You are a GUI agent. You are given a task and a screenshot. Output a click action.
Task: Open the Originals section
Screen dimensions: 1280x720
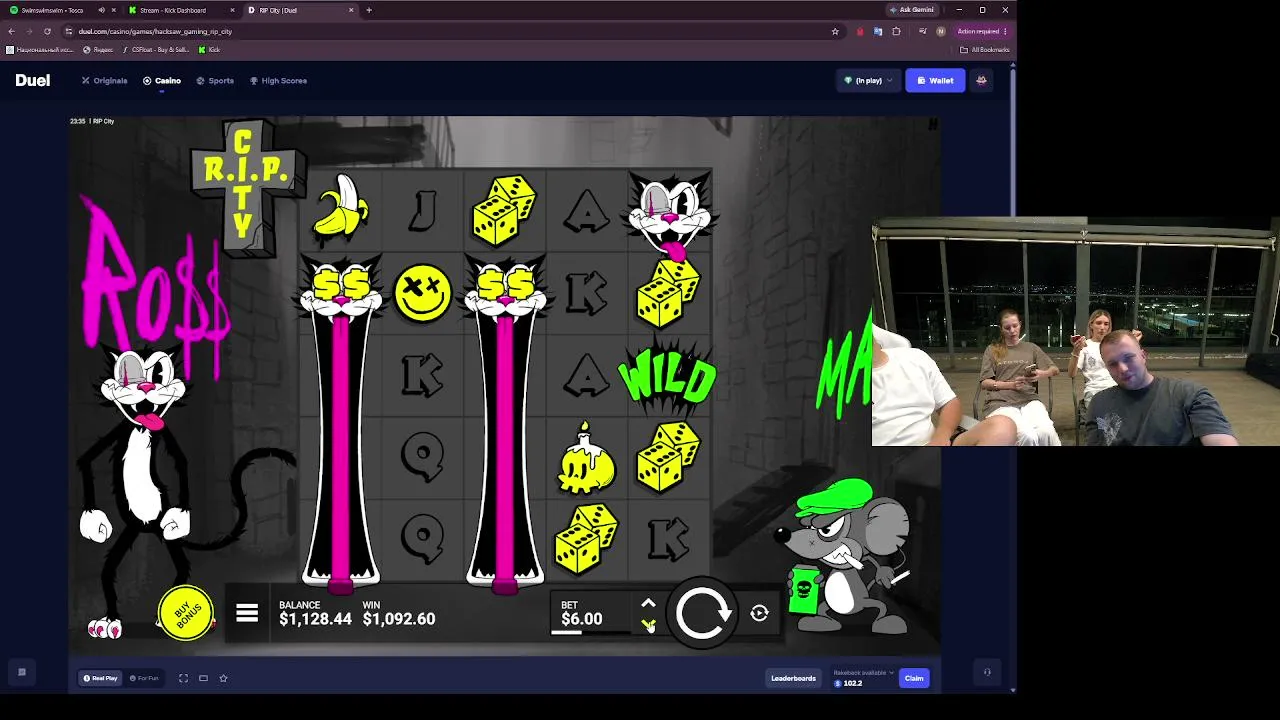105,80
